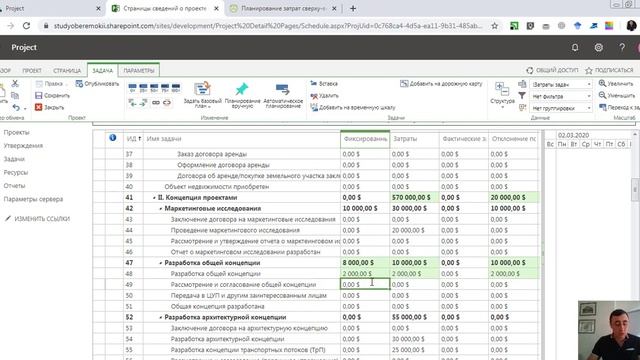Click ПОДПИСАТЬСЯ follow button
The width and height of the screenshot is (640, 360).
click(x=609, y=70)
